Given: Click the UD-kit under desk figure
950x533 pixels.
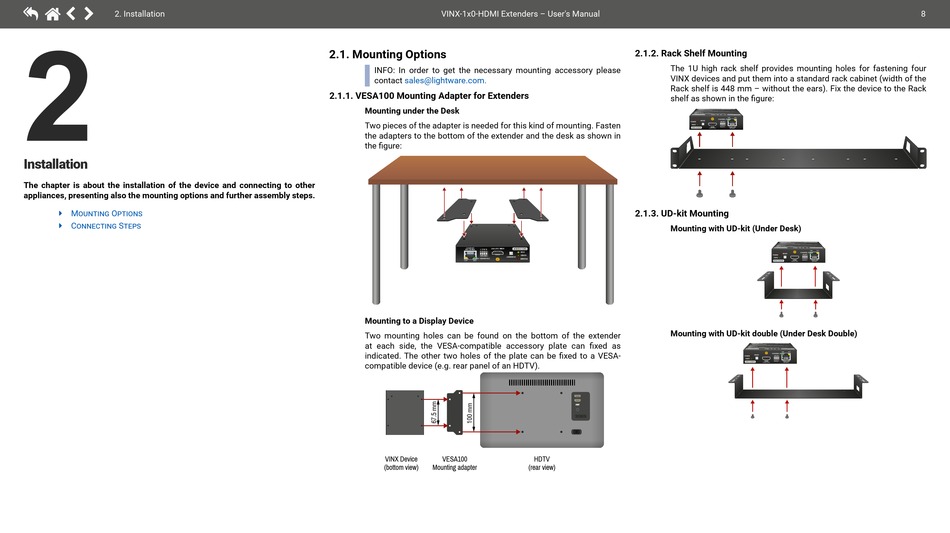Looking at the screenshot, I should [799, 279].
